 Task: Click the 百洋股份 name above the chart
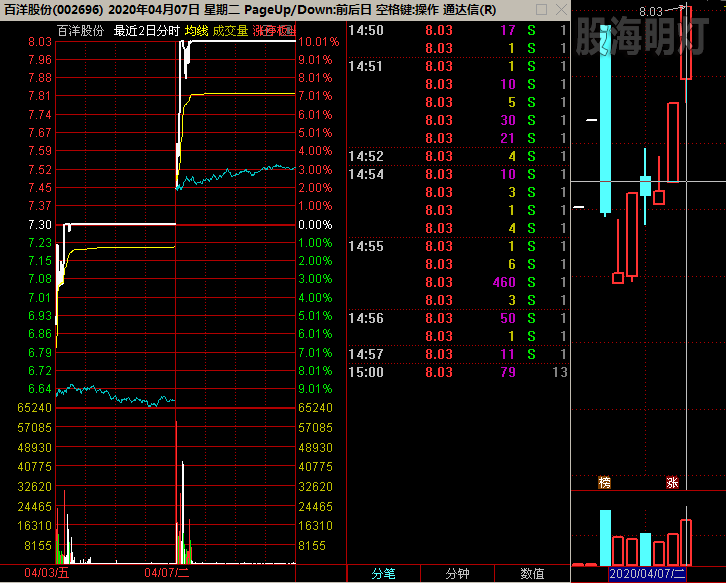(81, 31)
